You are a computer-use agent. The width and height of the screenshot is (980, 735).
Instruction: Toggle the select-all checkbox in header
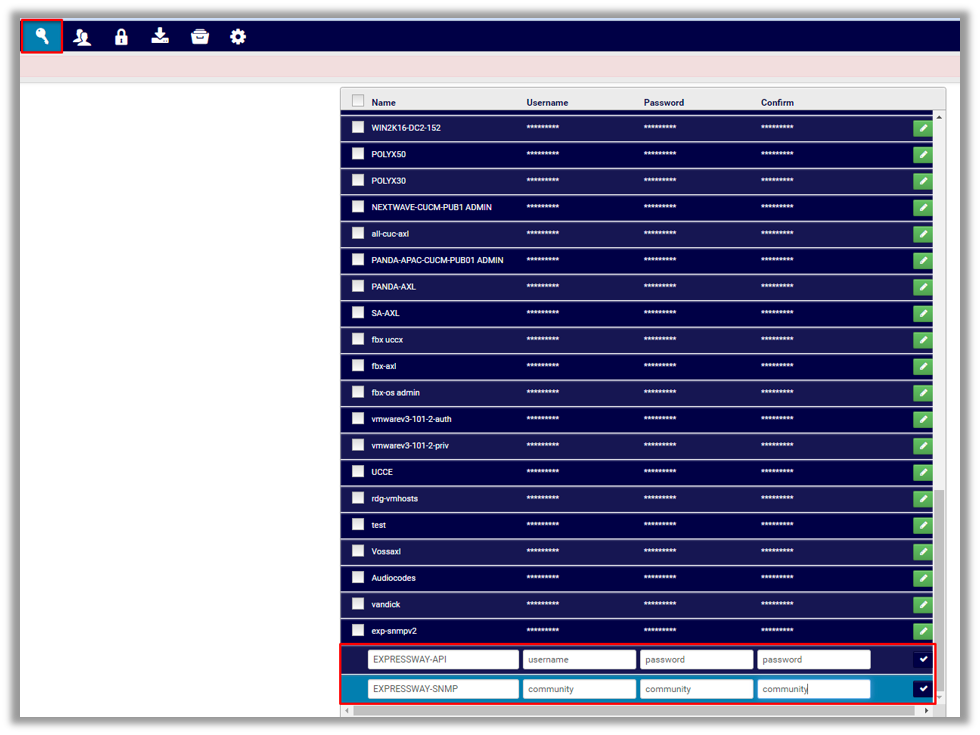(x=357, y=100)
